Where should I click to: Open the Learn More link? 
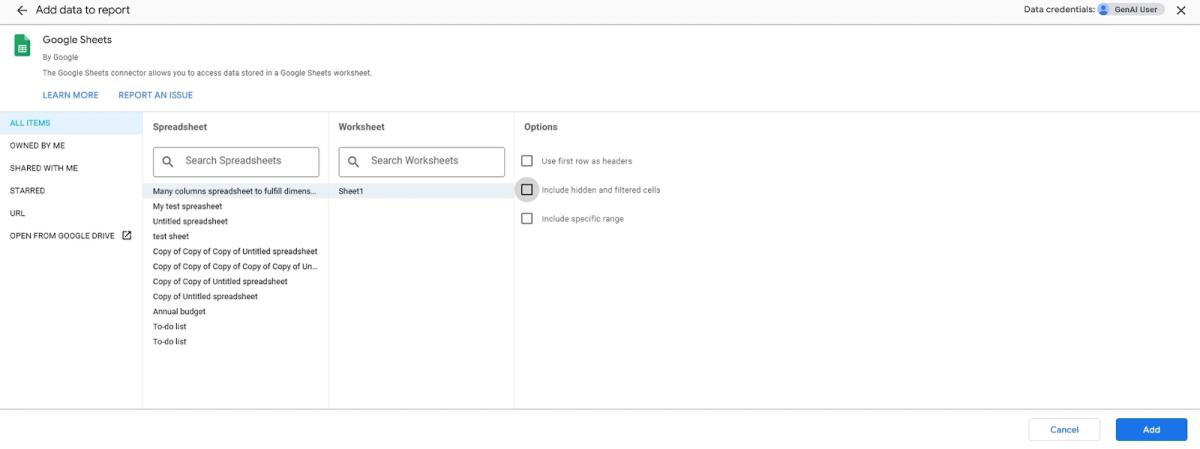[x=70, y=95]
